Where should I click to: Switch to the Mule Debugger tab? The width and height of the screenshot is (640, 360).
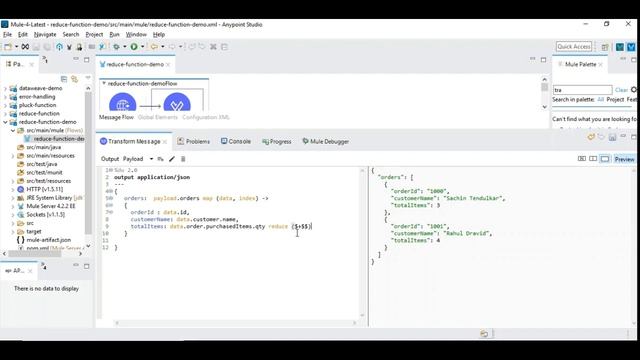tap(326, 142)
